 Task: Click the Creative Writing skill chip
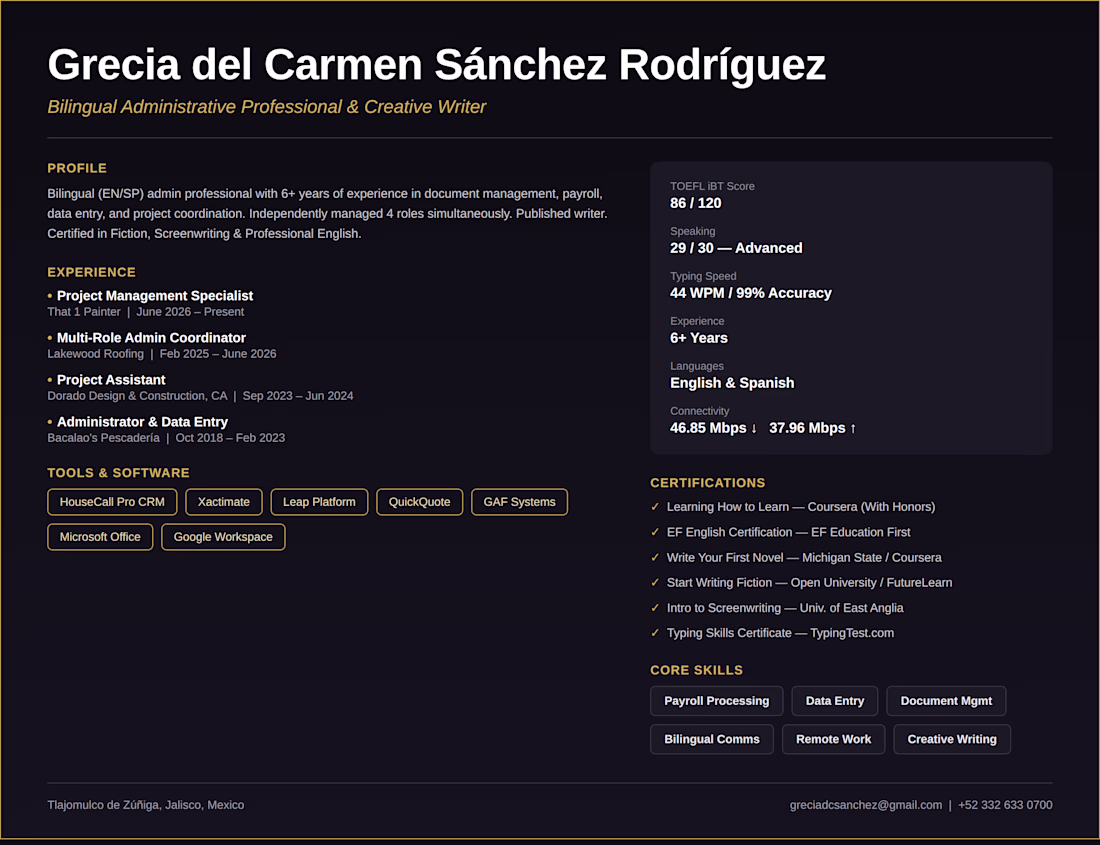tap(952, 739)
